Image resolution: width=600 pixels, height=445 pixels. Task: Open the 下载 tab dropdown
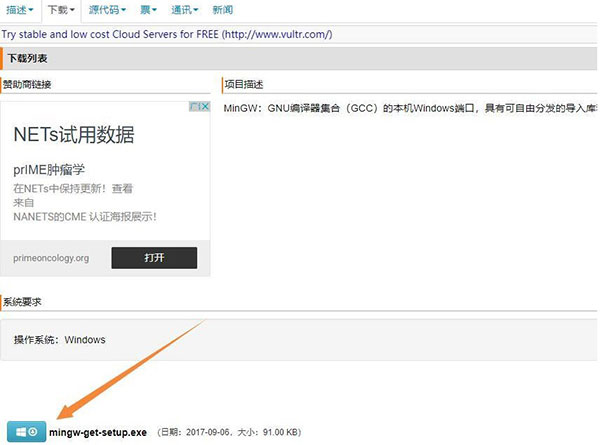pyautogui.click(x=61, y=10)
